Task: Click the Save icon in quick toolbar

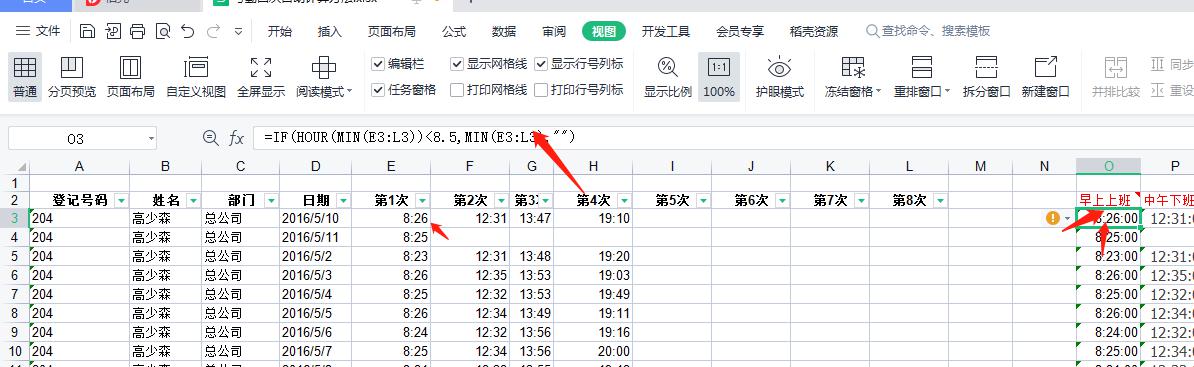Action: (x=88, y=31)
